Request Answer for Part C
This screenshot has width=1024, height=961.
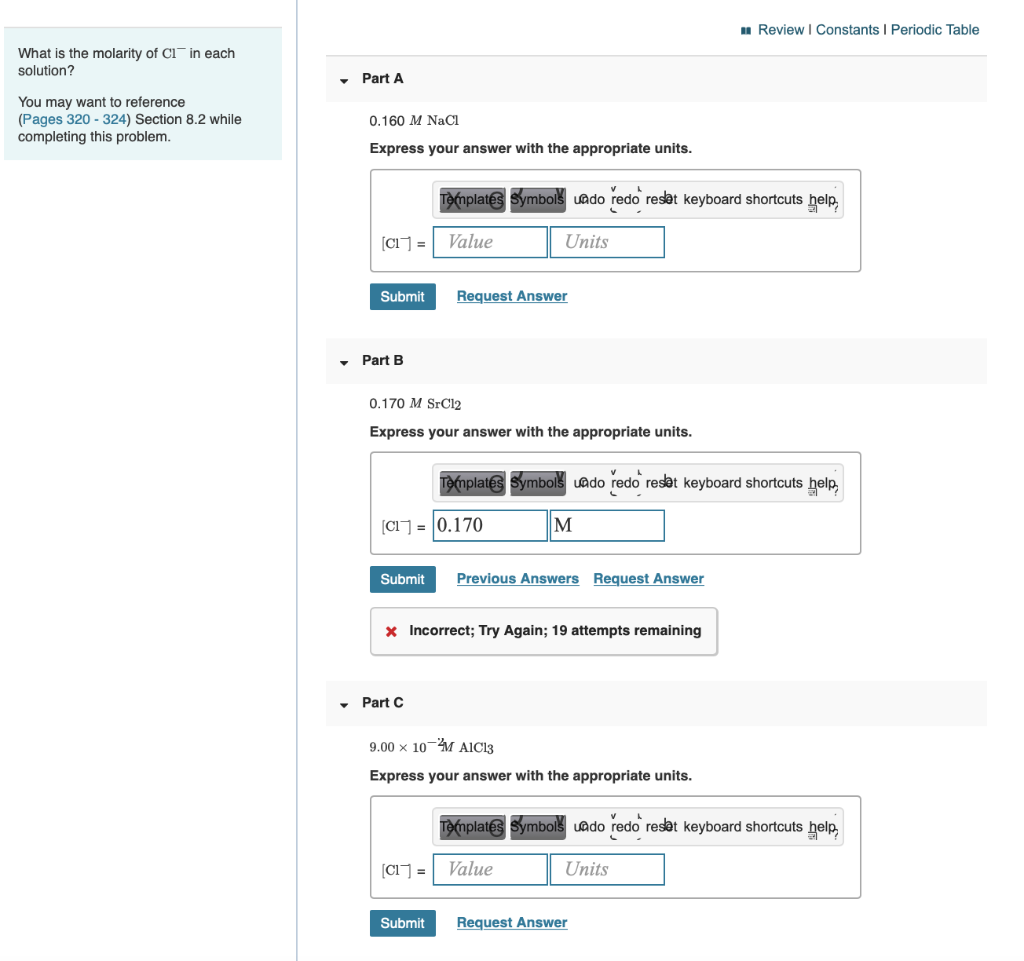[x=512, y=923]
